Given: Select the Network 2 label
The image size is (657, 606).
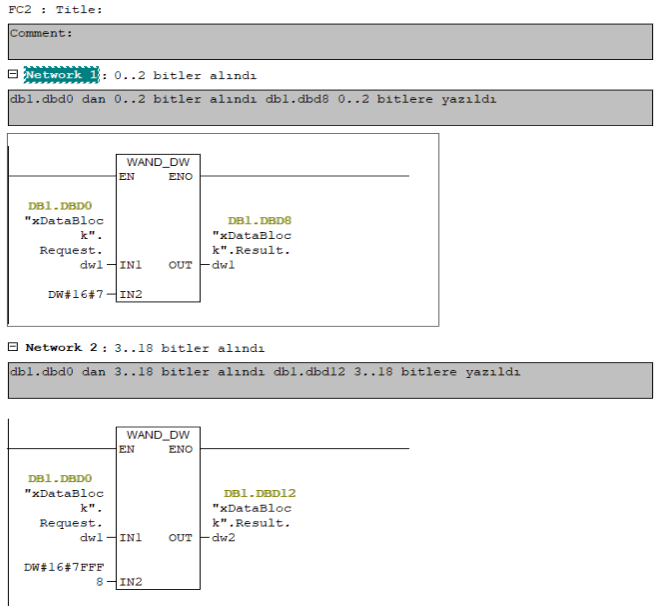Looking at the screenshot, I should tap(61, 347).
